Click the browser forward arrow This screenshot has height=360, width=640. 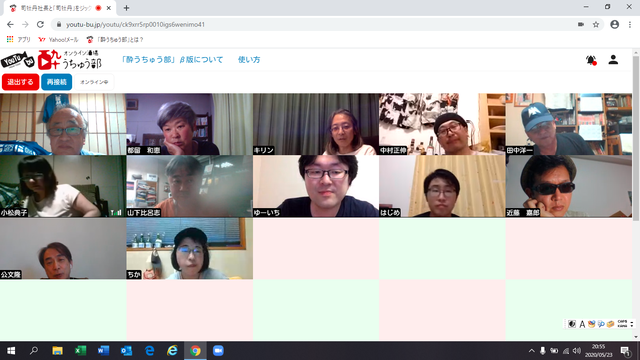[25, 24]
